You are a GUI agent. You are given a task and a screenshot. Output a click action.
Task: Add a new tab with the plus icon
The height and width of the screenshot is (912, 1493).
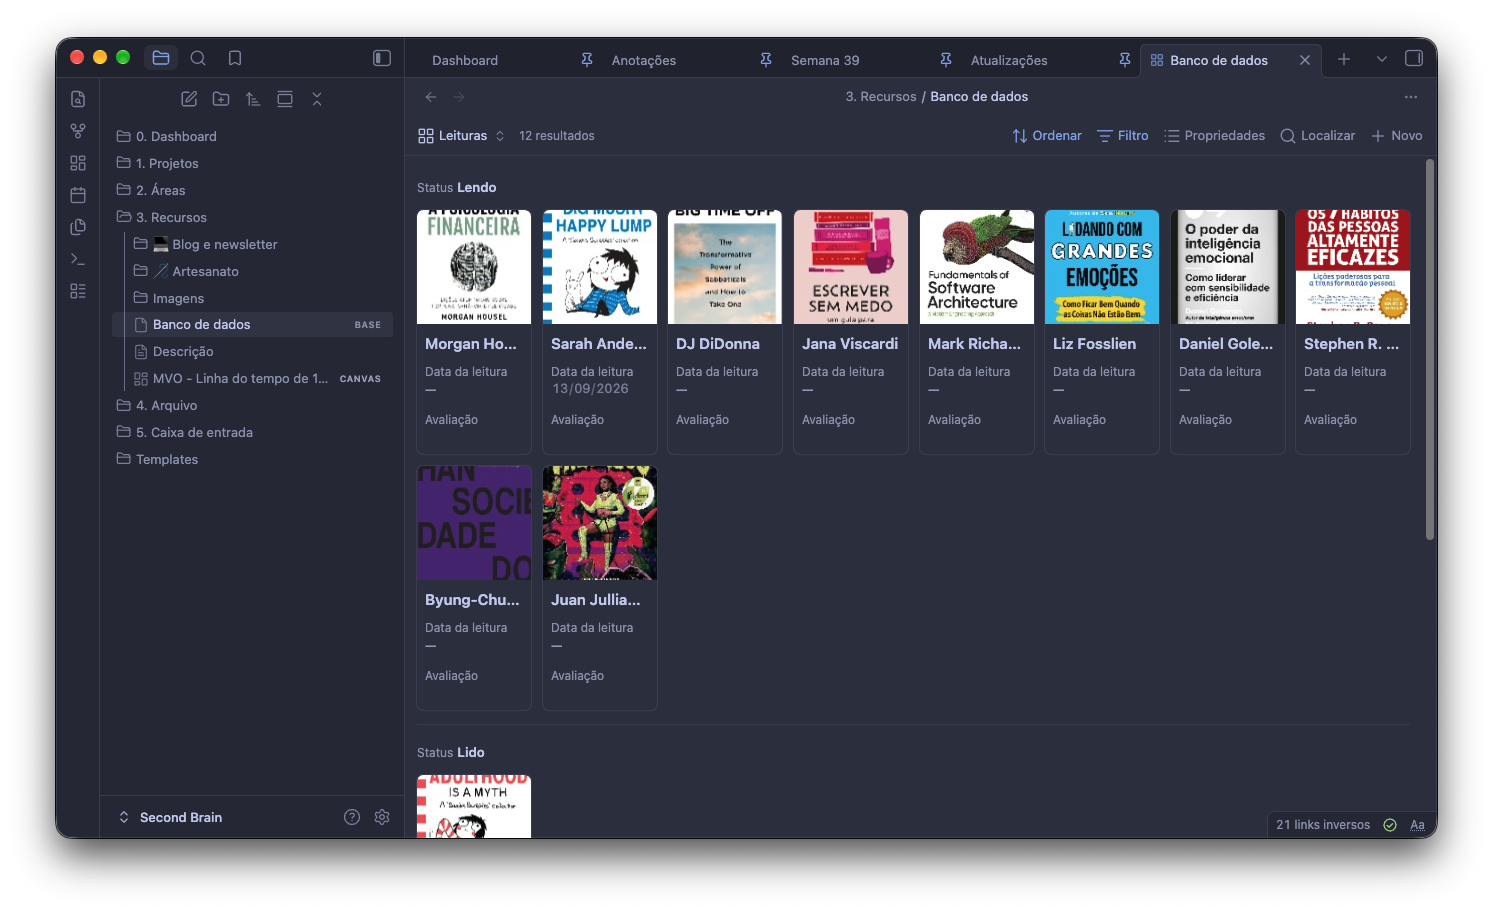coord(1344,60)
